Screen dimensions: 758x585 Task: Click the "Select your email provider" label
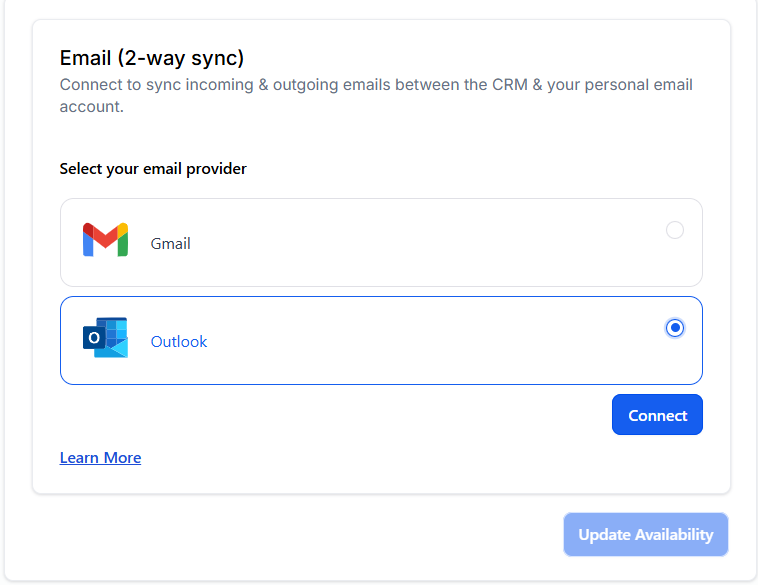[153, 169]
